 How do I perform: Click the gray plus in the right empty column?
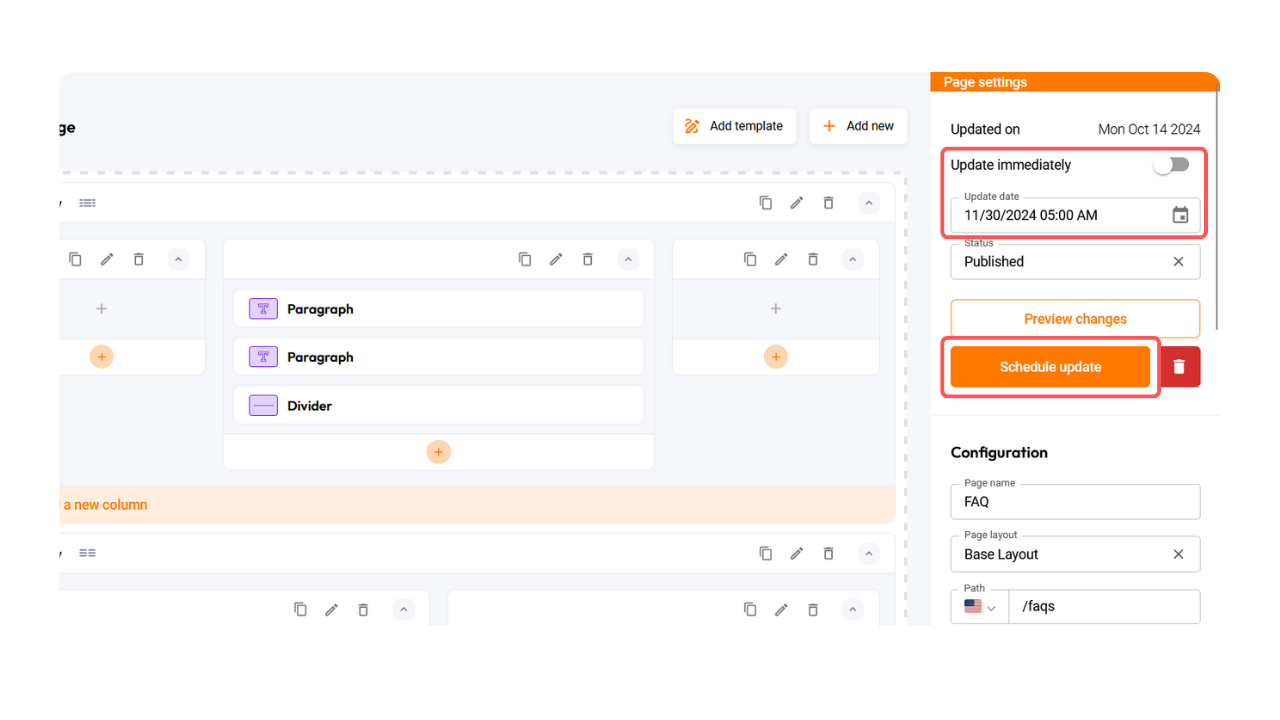click(x=776, y=309)
